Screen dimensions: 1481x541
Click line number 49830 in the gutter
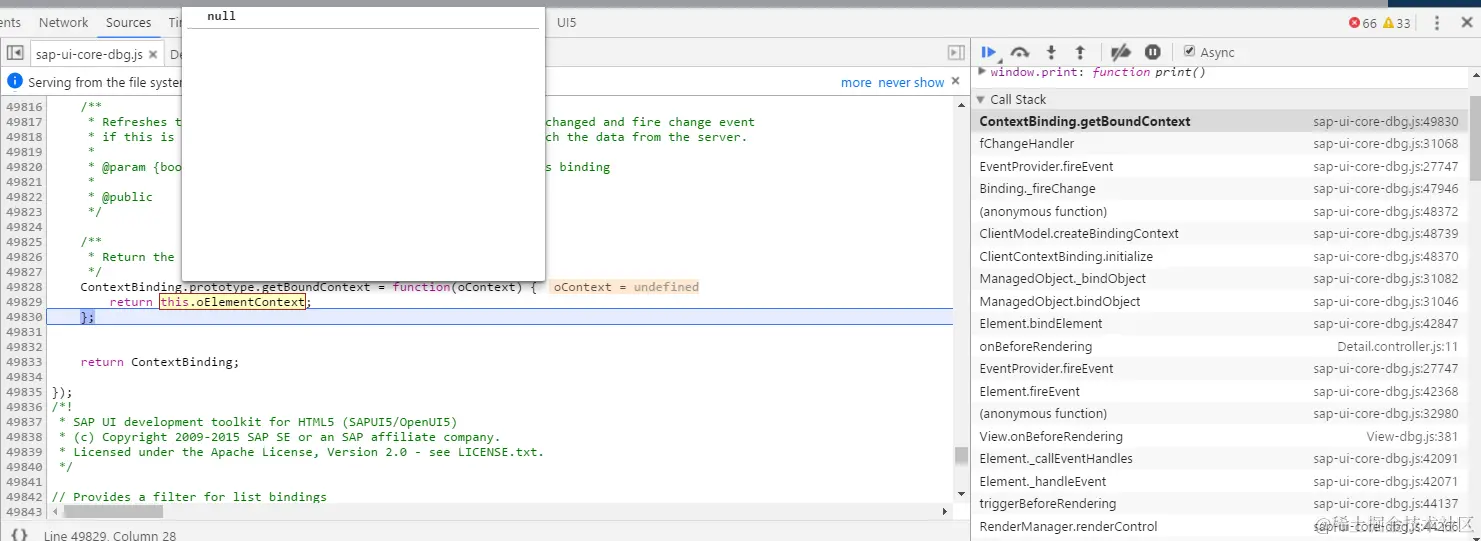(x=23, y=317)
